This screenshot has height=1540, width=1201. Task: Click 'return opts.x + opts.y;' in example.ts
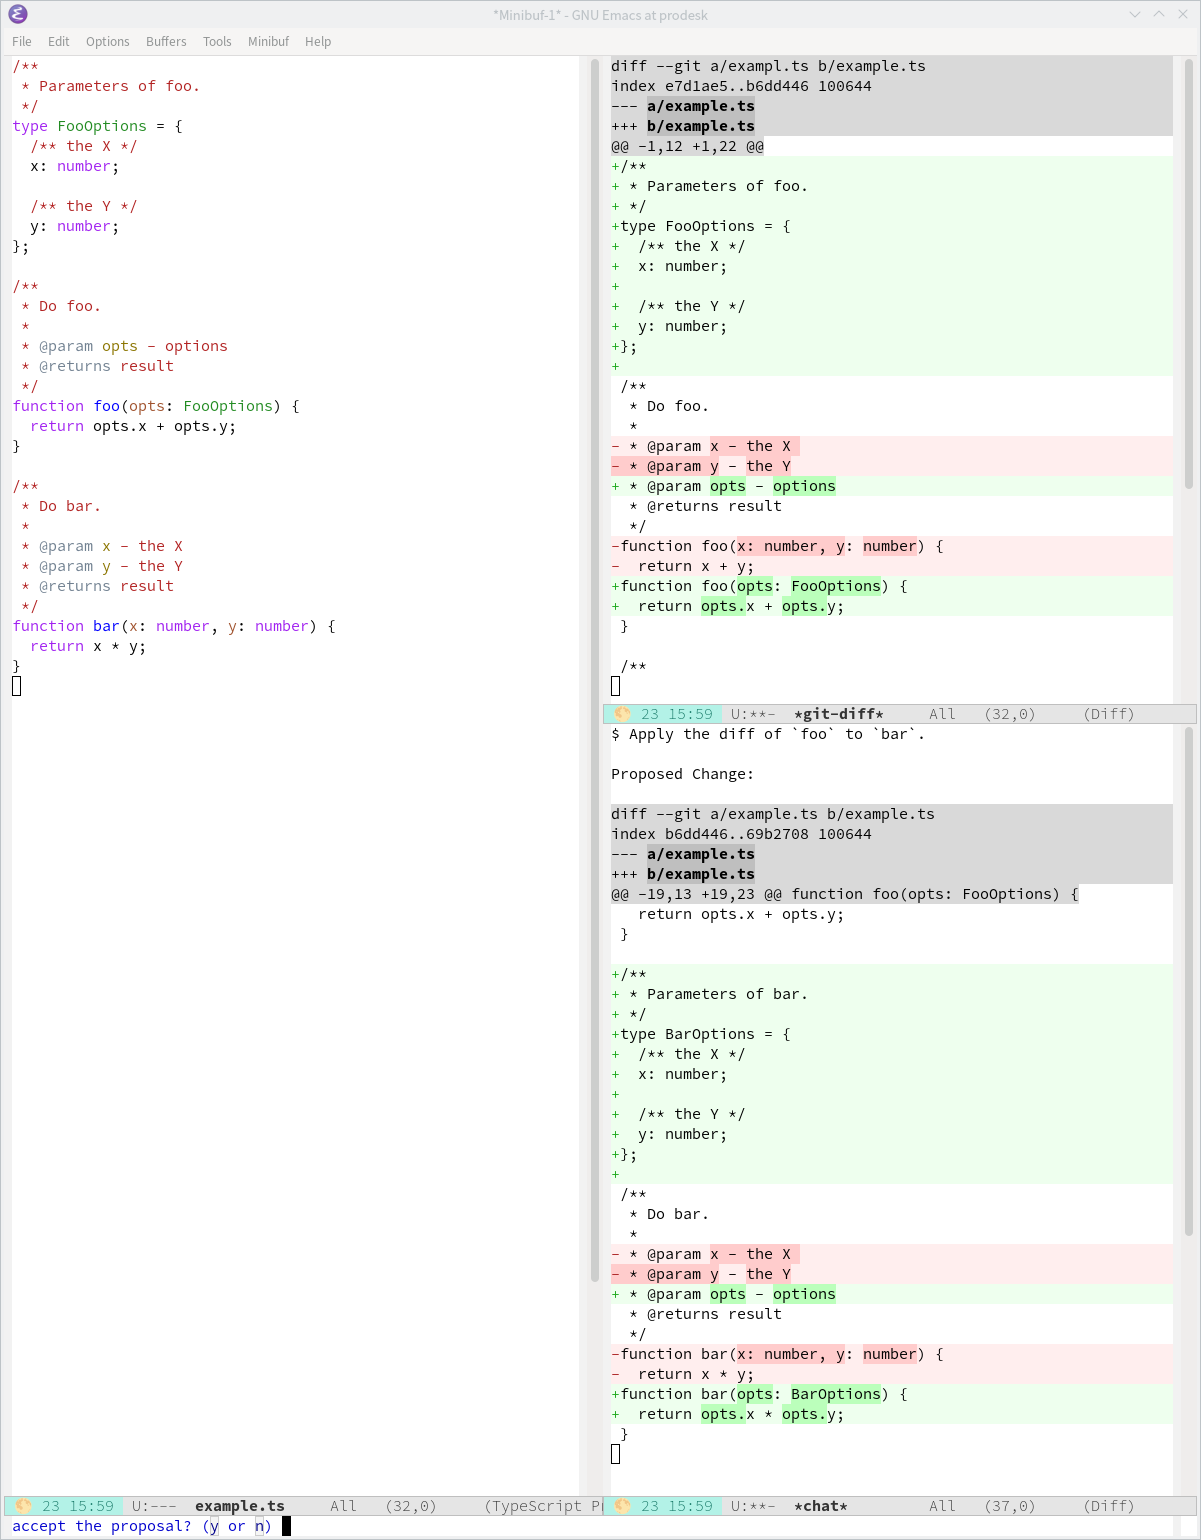133,426
